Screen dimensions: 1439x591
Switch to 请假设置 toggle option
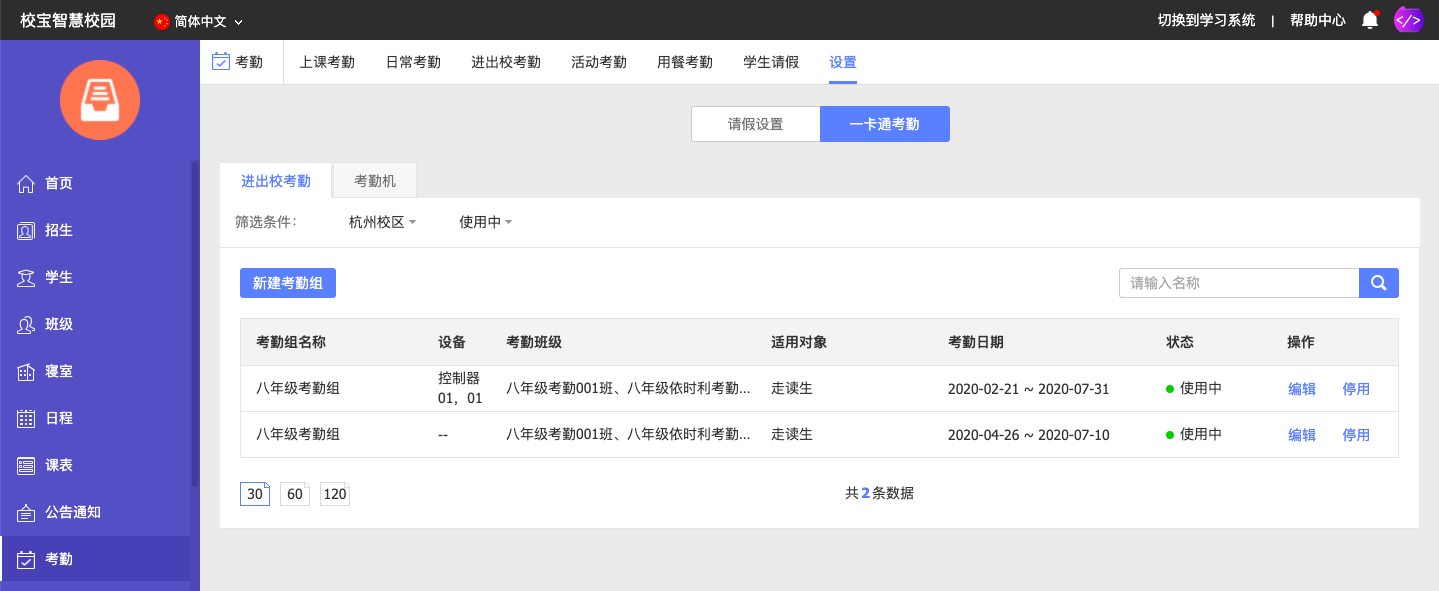click(755, 124)
